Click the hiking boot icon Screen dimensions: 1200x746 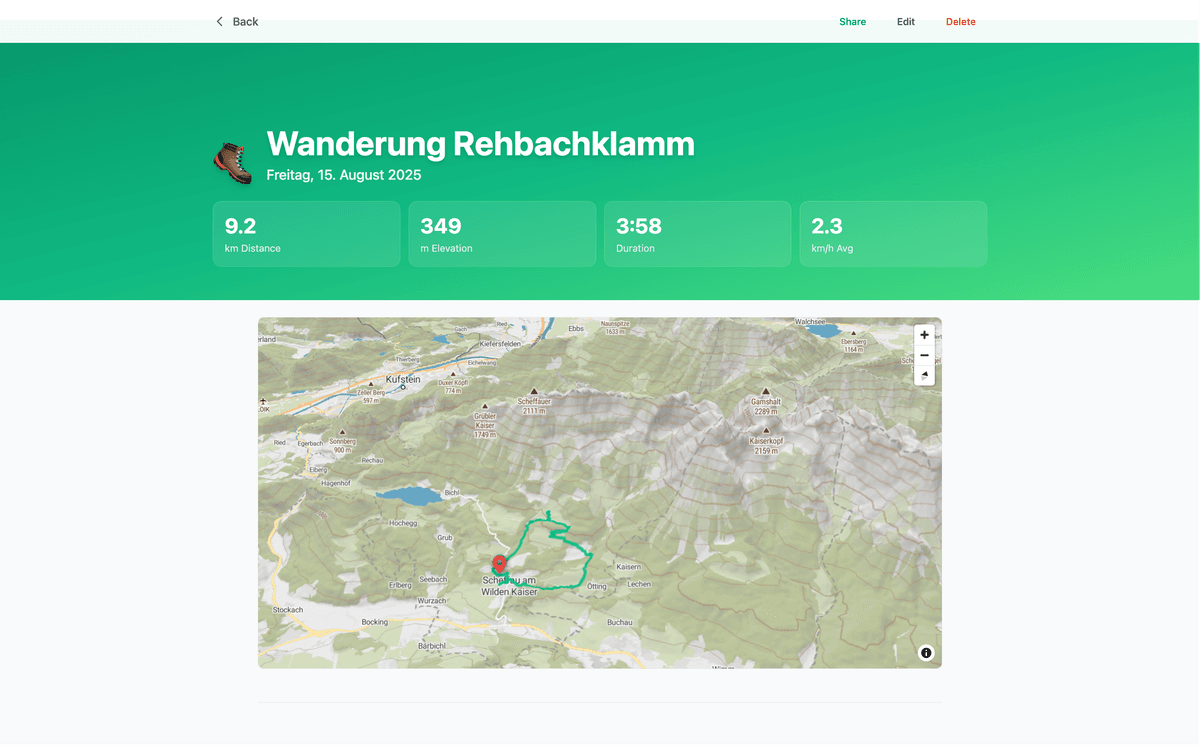(x=234, y=162)
